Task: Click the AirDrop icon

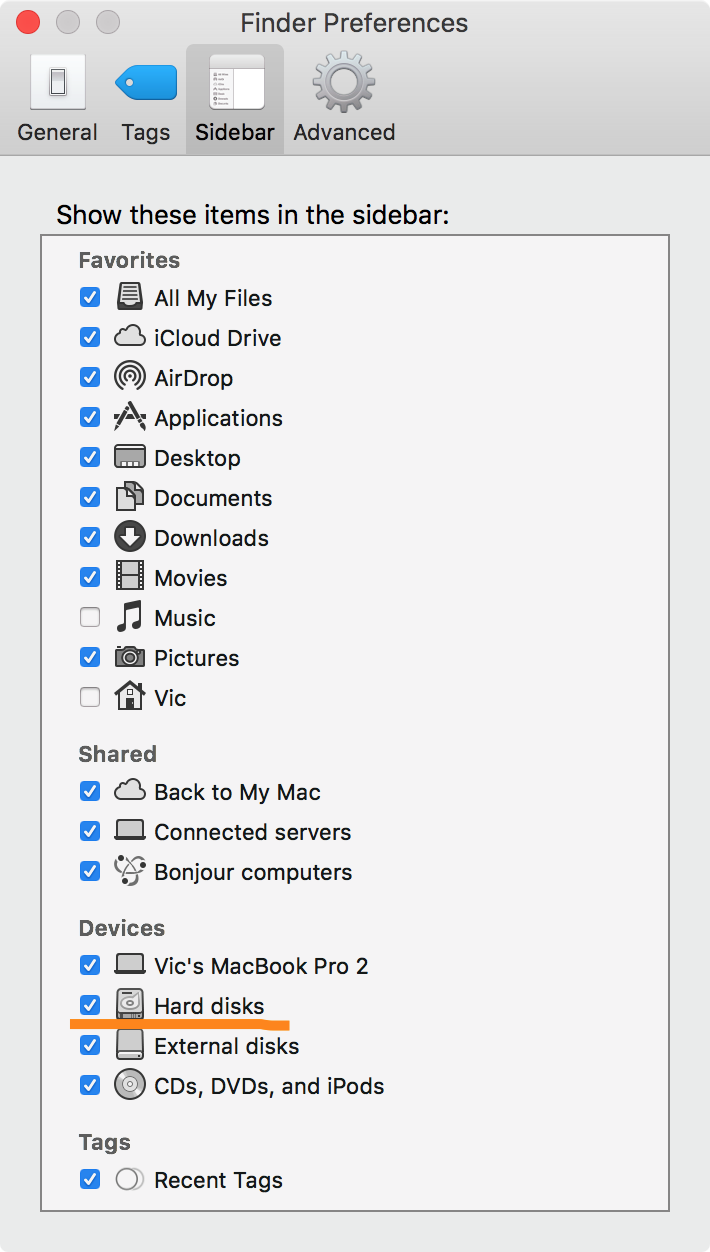Action: [x=130, y=378]
